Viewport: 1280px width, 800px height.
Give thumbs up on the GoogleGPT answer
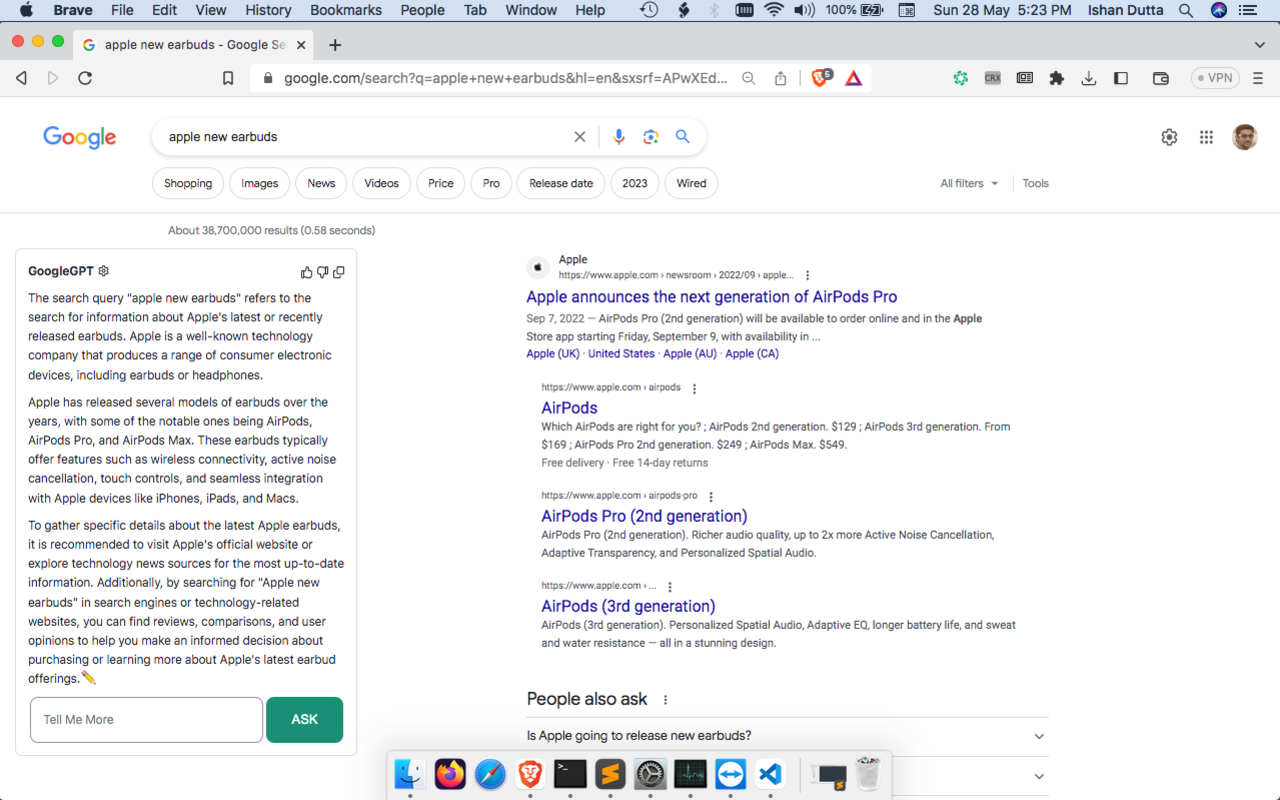tap(306, 271)
